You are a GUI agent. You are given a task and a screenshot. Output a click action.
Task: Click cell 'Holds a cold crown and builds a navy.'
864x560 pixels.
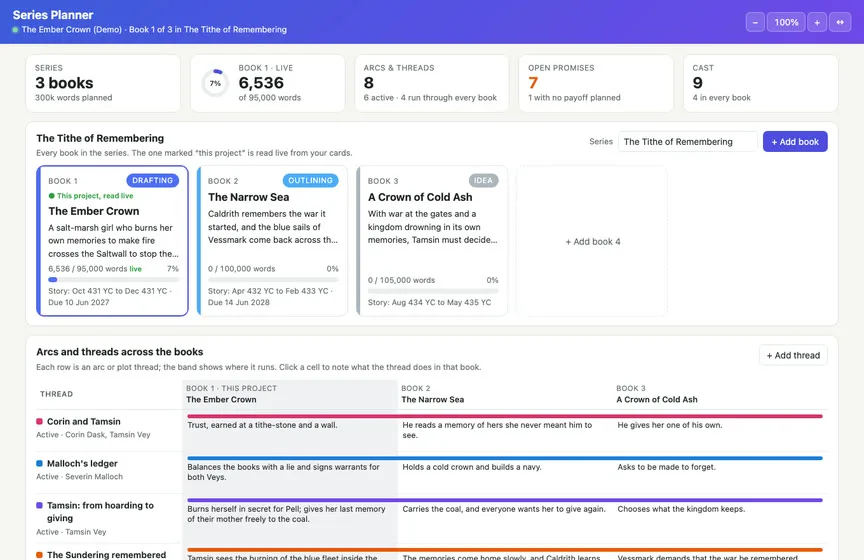[x=505, y=472]
